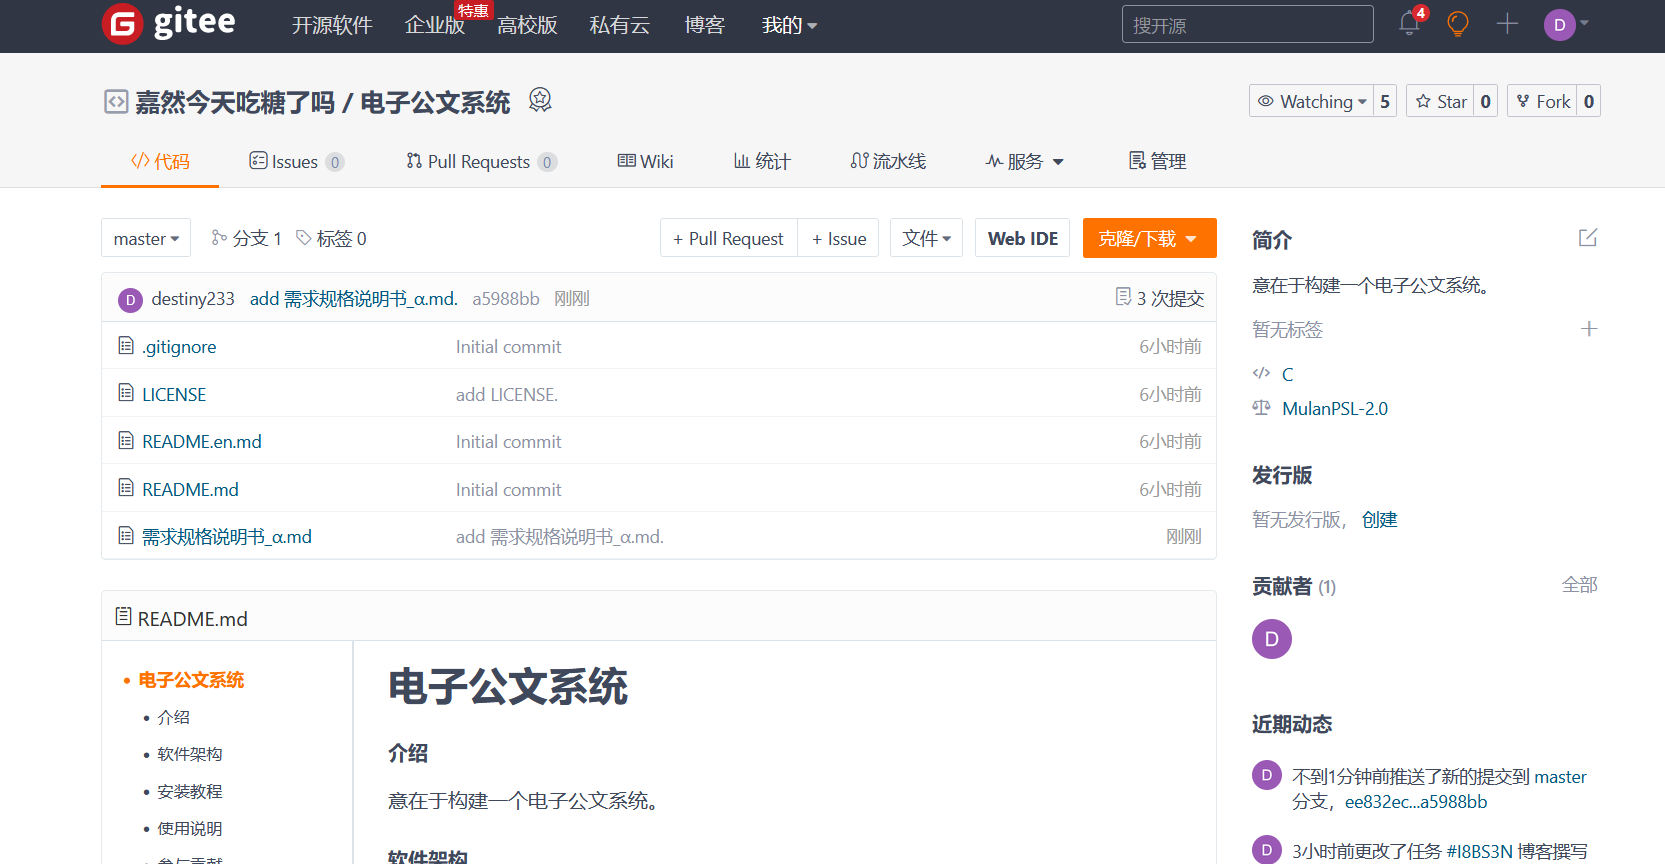Viewport: 1665px width, 864px height.
Task: Click the contributor avatar D under 贡献者
Action: pos(1272,639)
